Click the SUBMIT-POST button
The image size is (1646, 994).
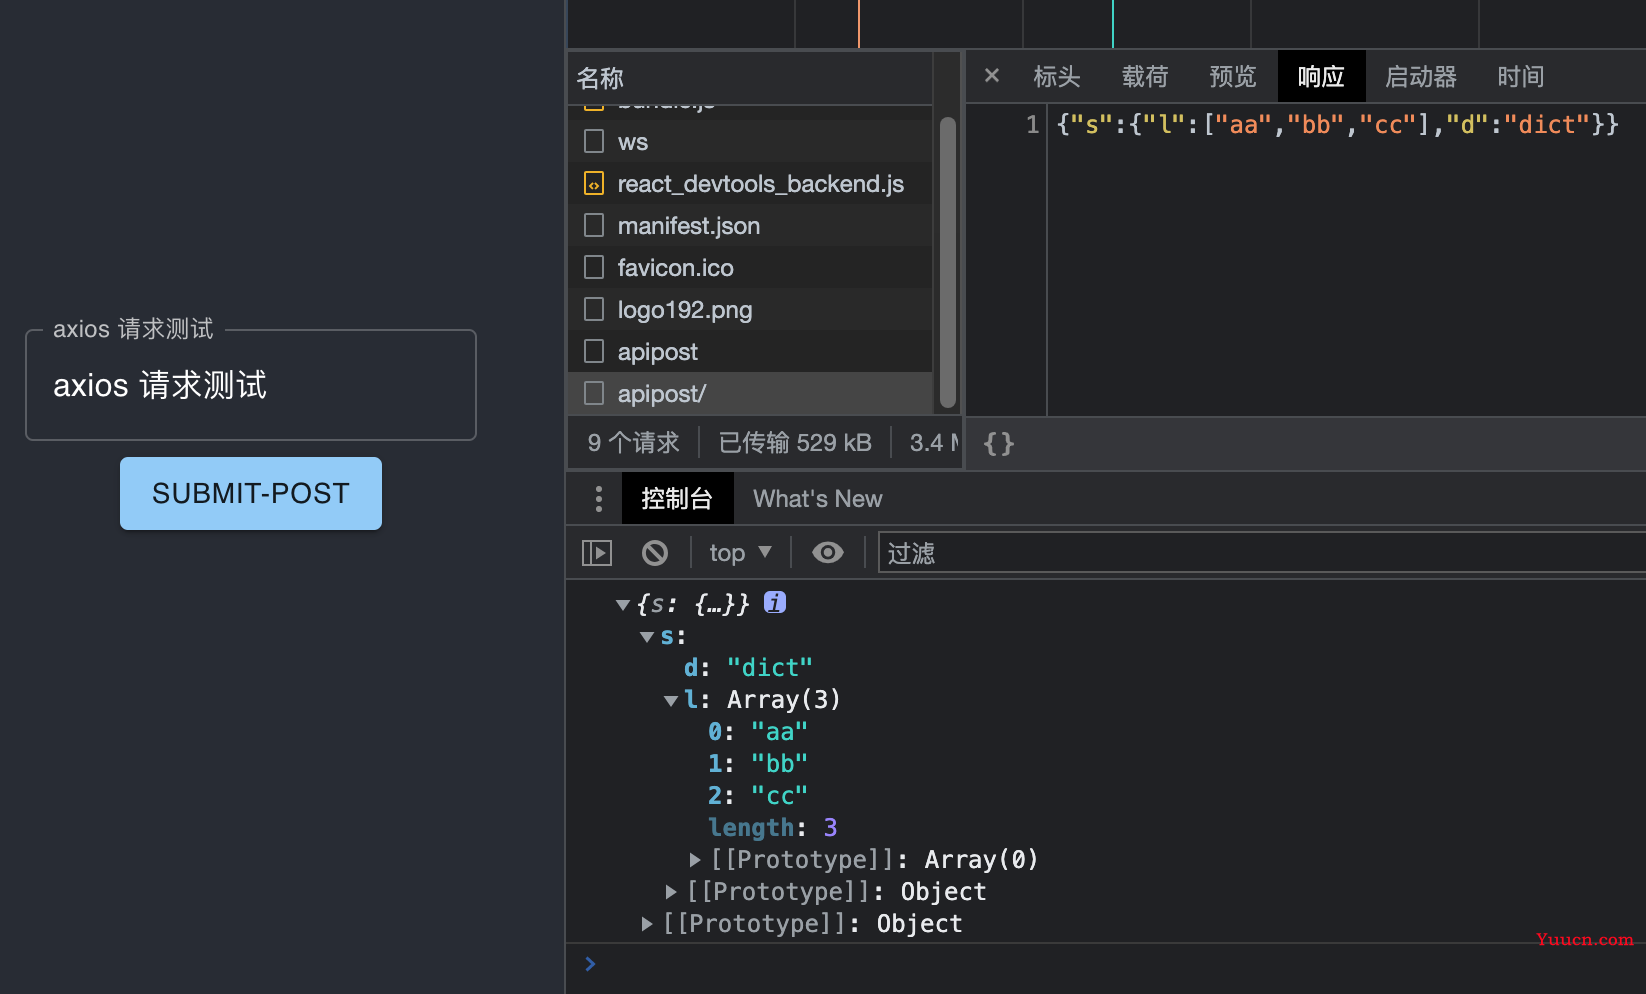pyautogui.click(x=251, y=493)
